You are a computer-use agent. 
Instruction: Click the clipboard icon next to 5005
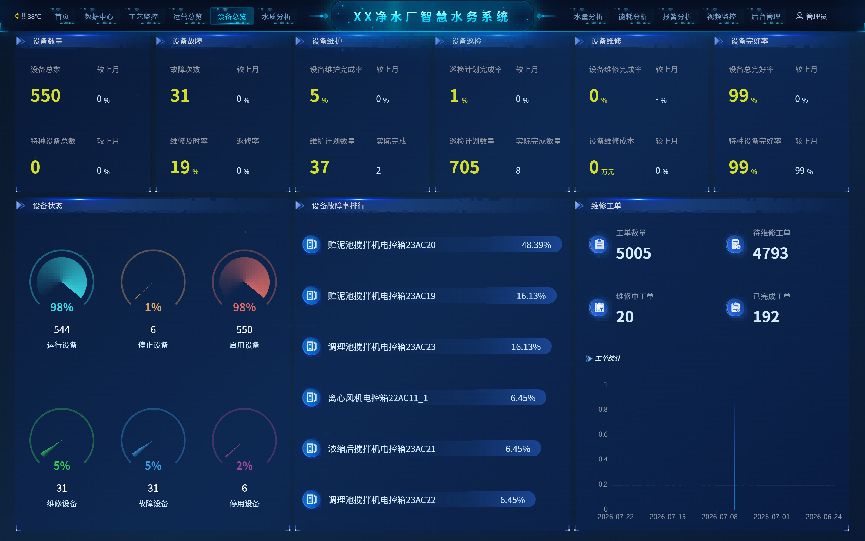click(599, 244)
